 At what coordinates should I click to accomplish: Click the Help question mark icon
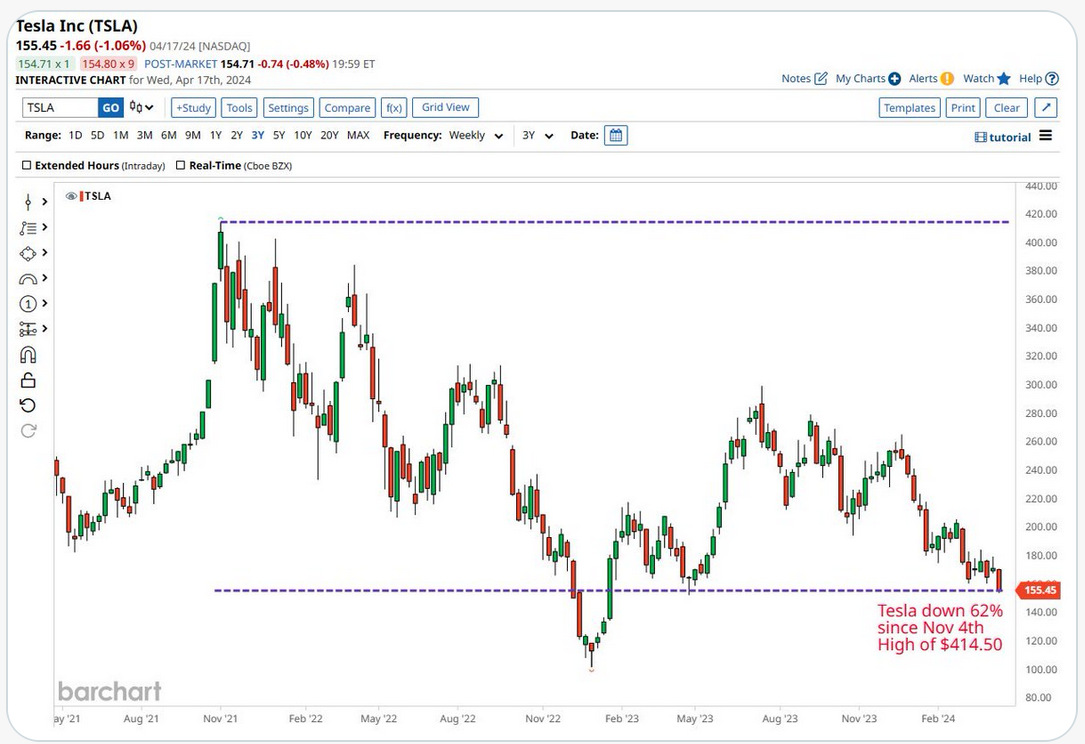pos(1052,79)
